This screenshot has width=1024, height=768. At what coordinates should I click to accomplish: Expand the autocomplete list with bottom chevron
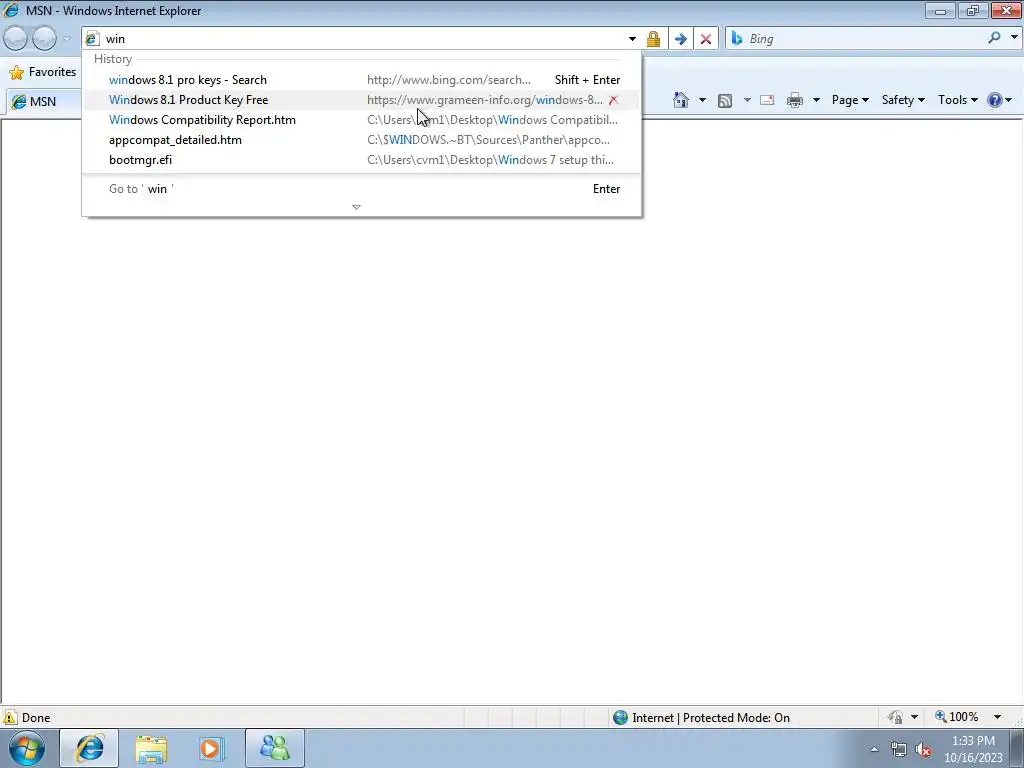tap(357, 207)
